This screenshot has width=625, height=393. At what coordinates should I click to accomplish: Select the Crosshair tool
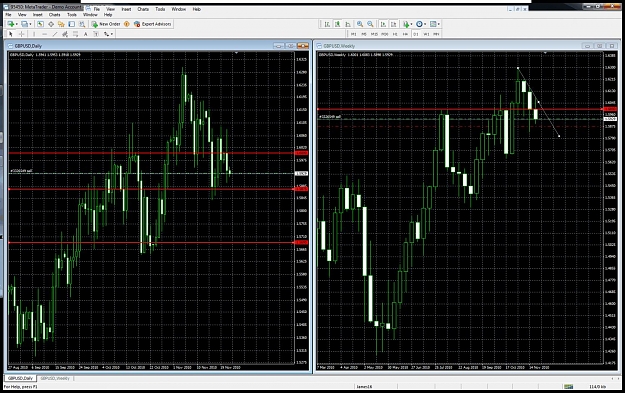point(22,34)
